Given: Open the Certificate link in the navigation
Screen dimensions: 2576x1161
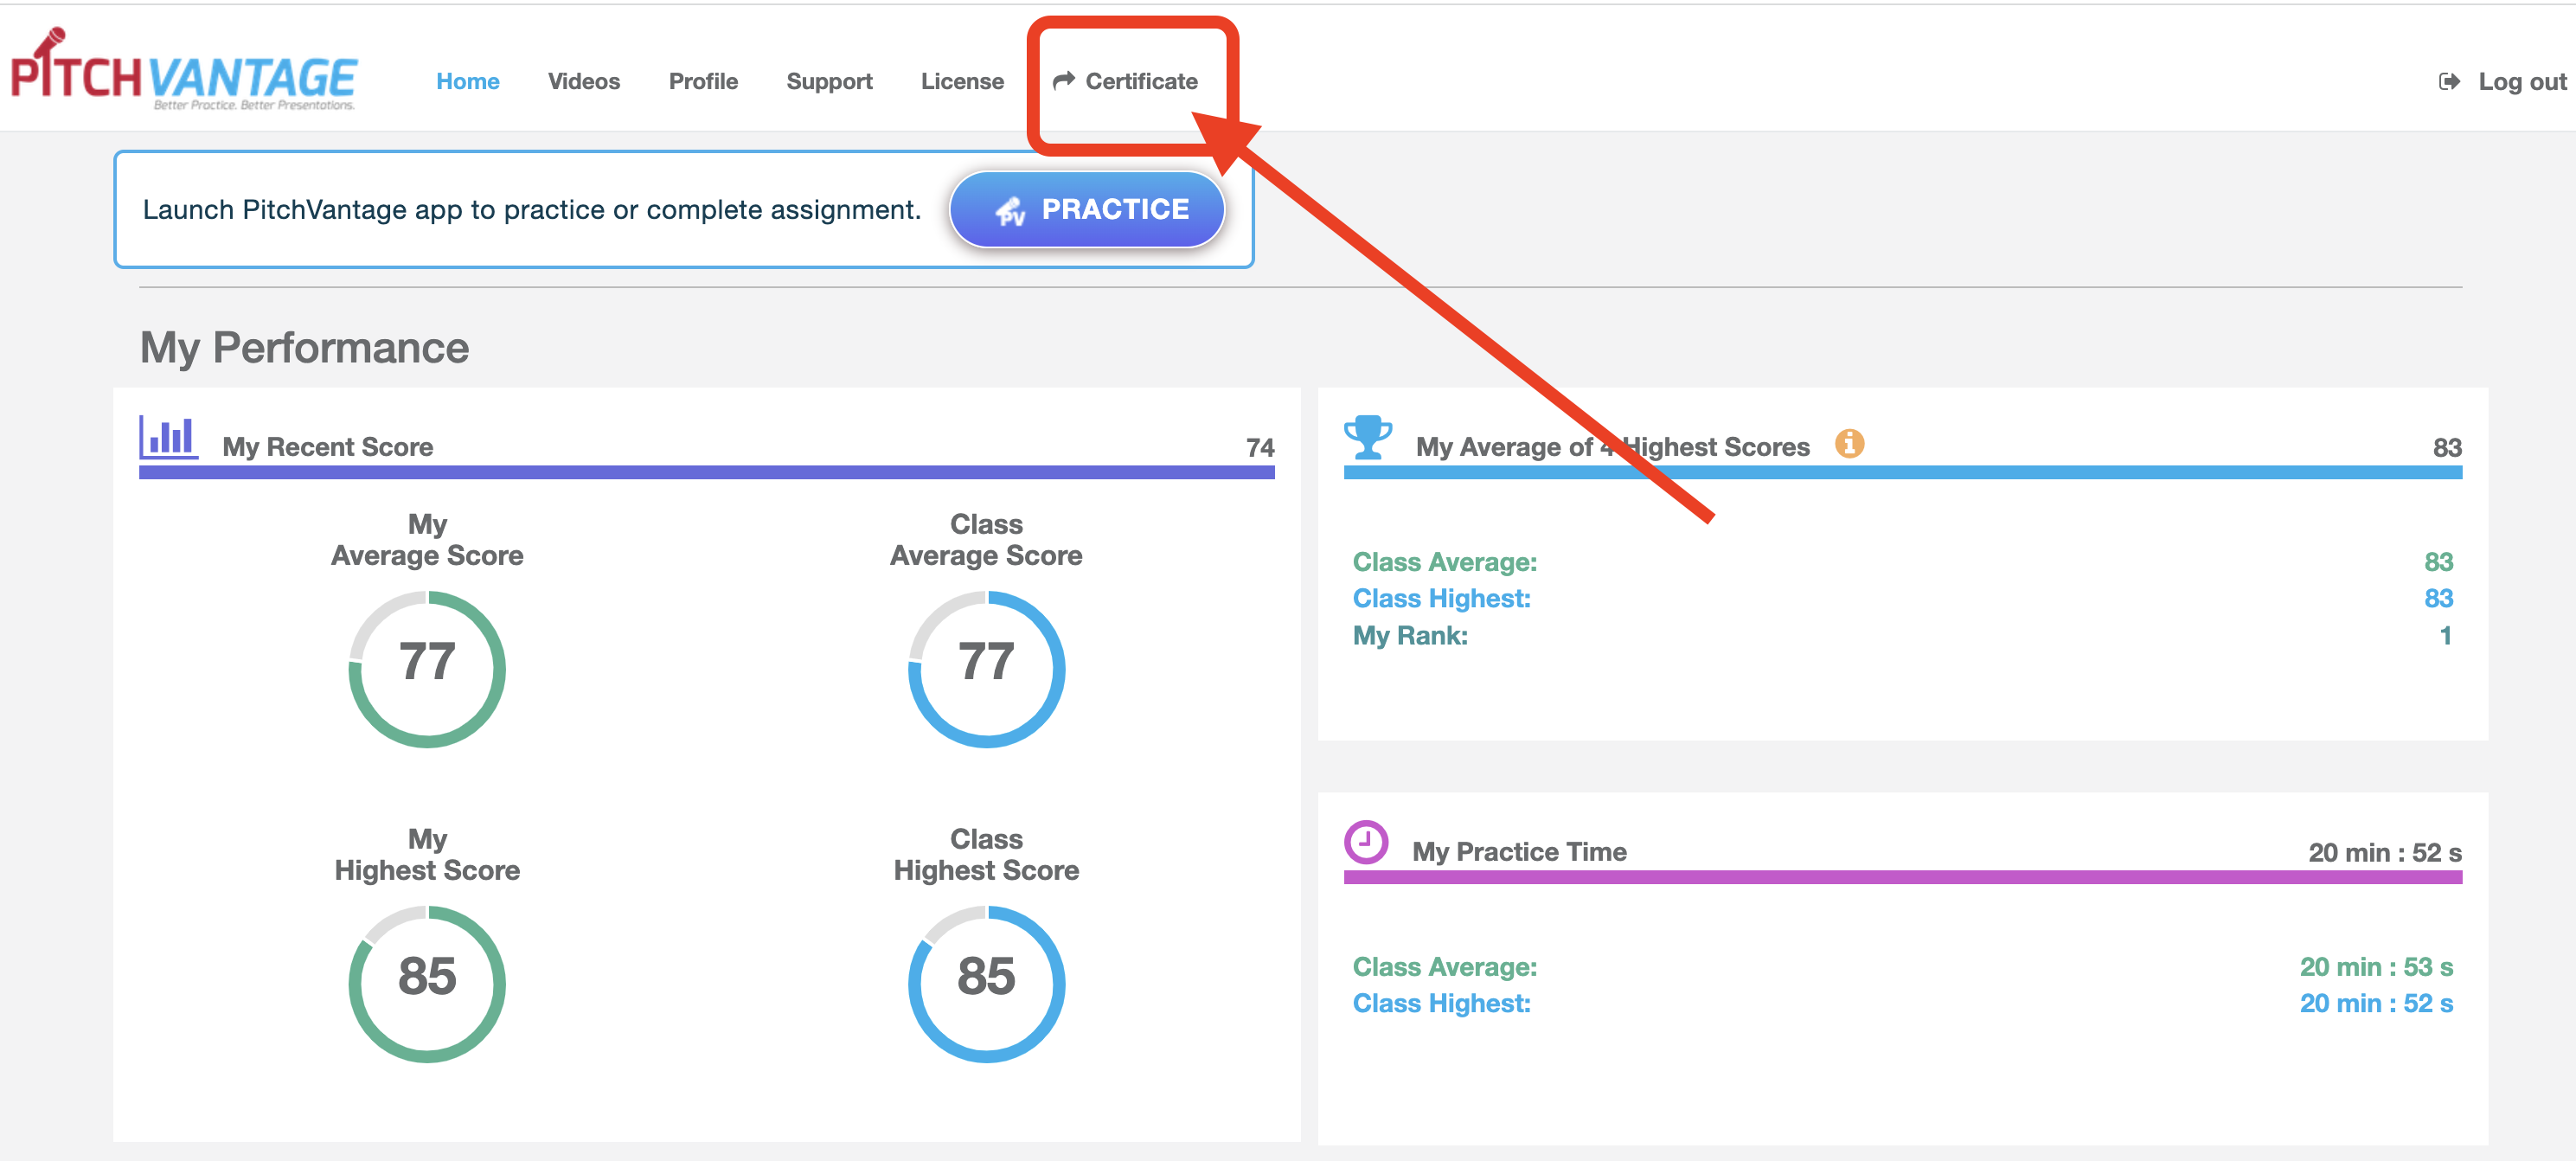Looking at the screenshot, I should 1141,82.
